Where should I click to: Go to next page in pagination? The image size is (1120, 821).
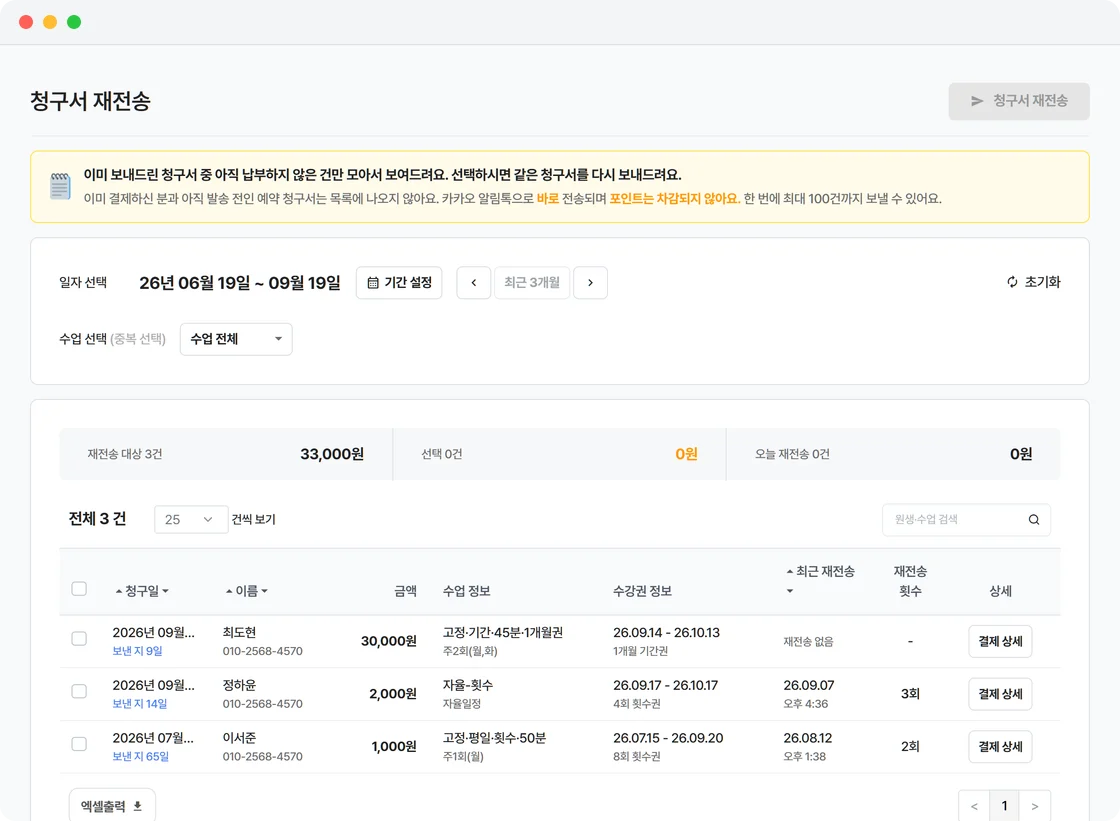[x=1034, y=806]
